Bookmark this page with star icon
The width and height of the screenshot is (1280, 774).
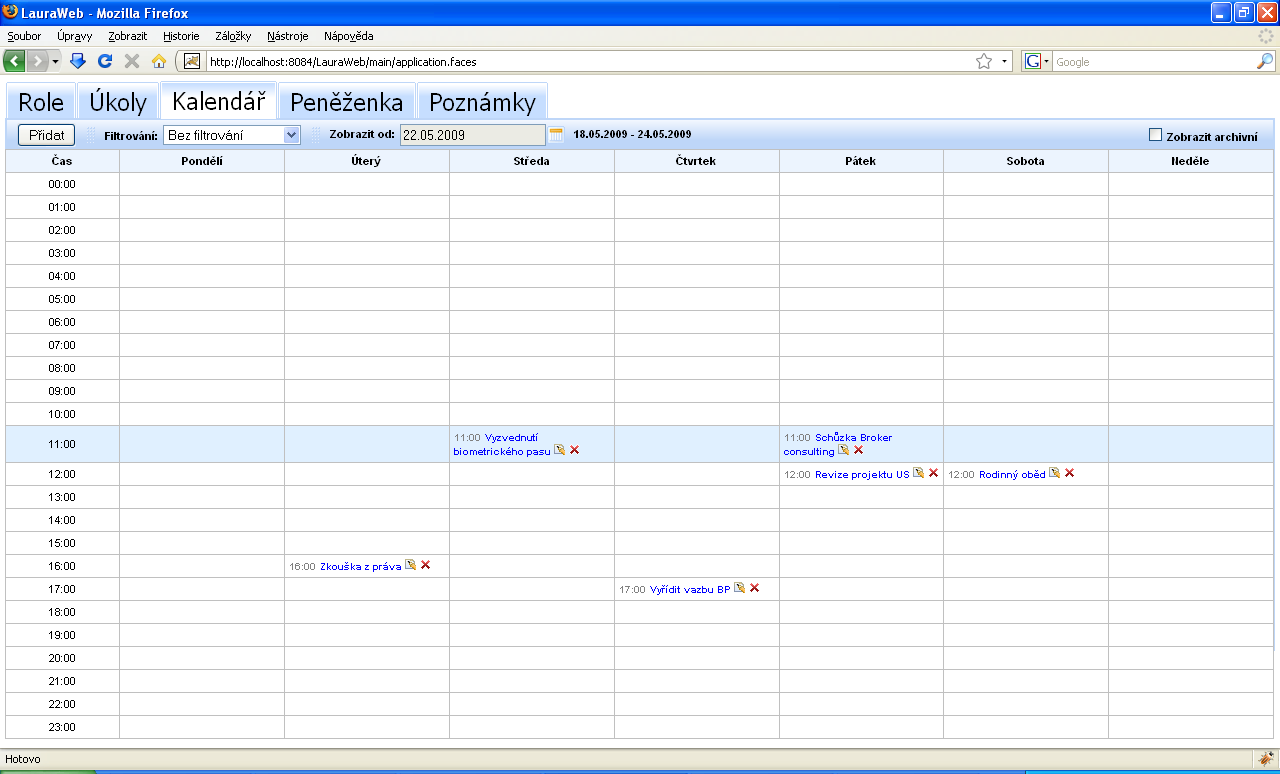(984, 61)
